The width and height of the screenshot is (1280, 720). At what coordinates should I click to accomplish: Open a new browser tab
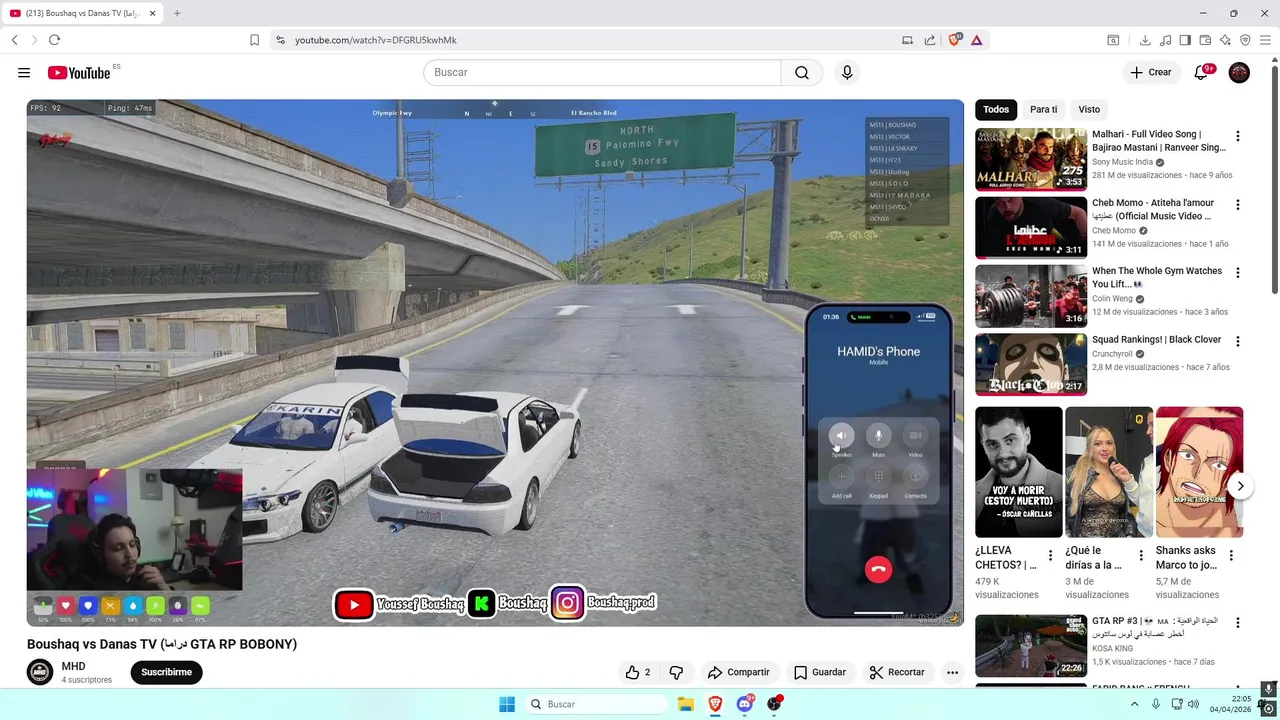(x=177, y=13)
